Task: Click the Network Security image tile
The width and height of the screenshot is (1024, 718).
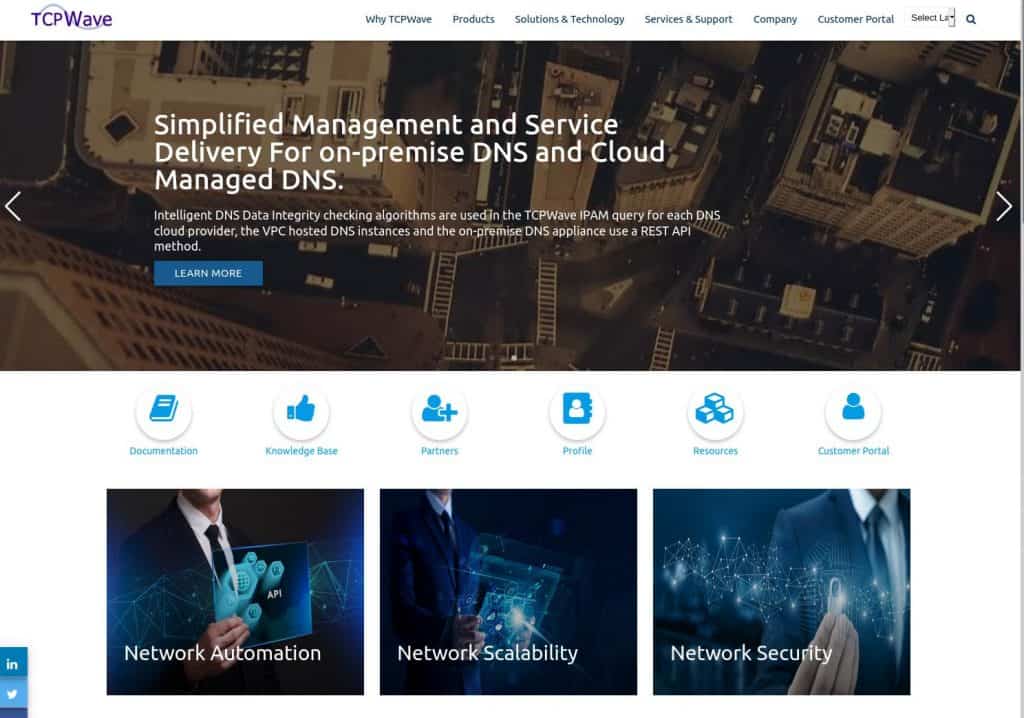Action: (x=781, y=591)
